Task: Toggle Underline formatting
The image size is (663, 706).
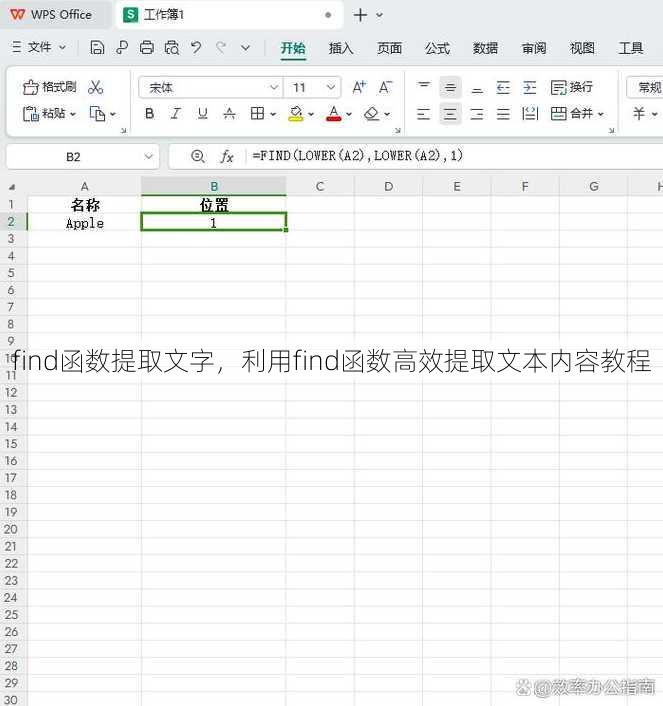Action: [x=203, y=113]
